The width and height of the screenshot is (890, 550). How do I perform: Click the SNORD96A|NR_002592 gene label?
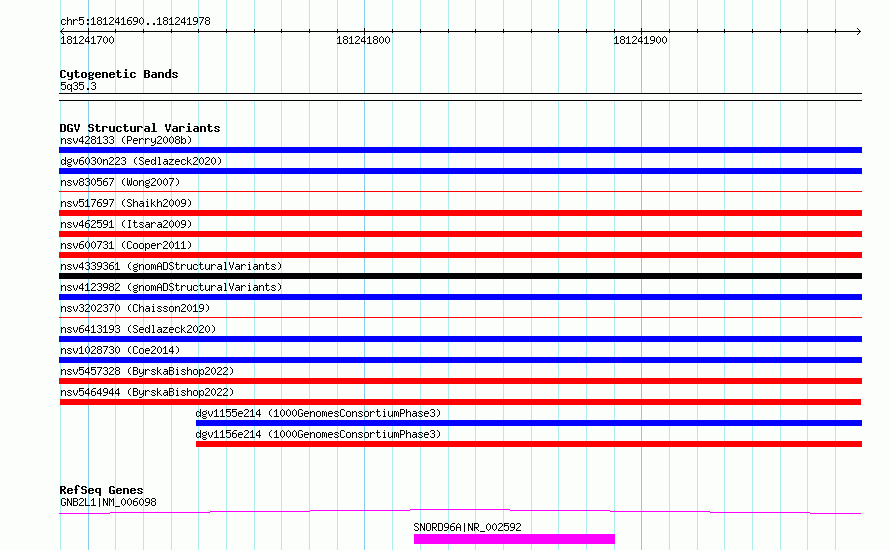pyautogui.click(x=467, y=527)
